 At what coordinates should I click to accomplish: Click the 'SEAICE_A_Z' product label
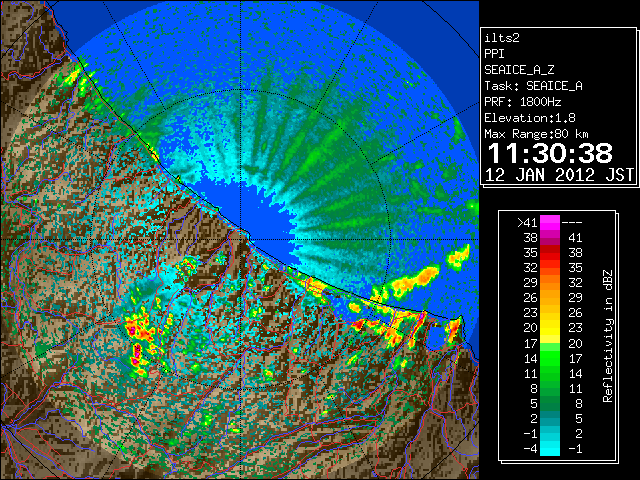pyautogui.click(x=519, y=70)
